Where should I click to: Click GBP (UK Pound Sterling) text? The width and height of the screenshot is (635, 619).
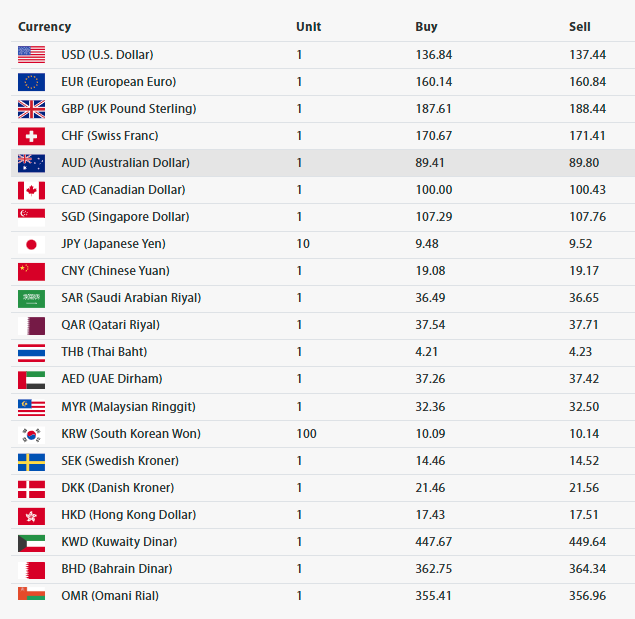[x=129, y=109]
